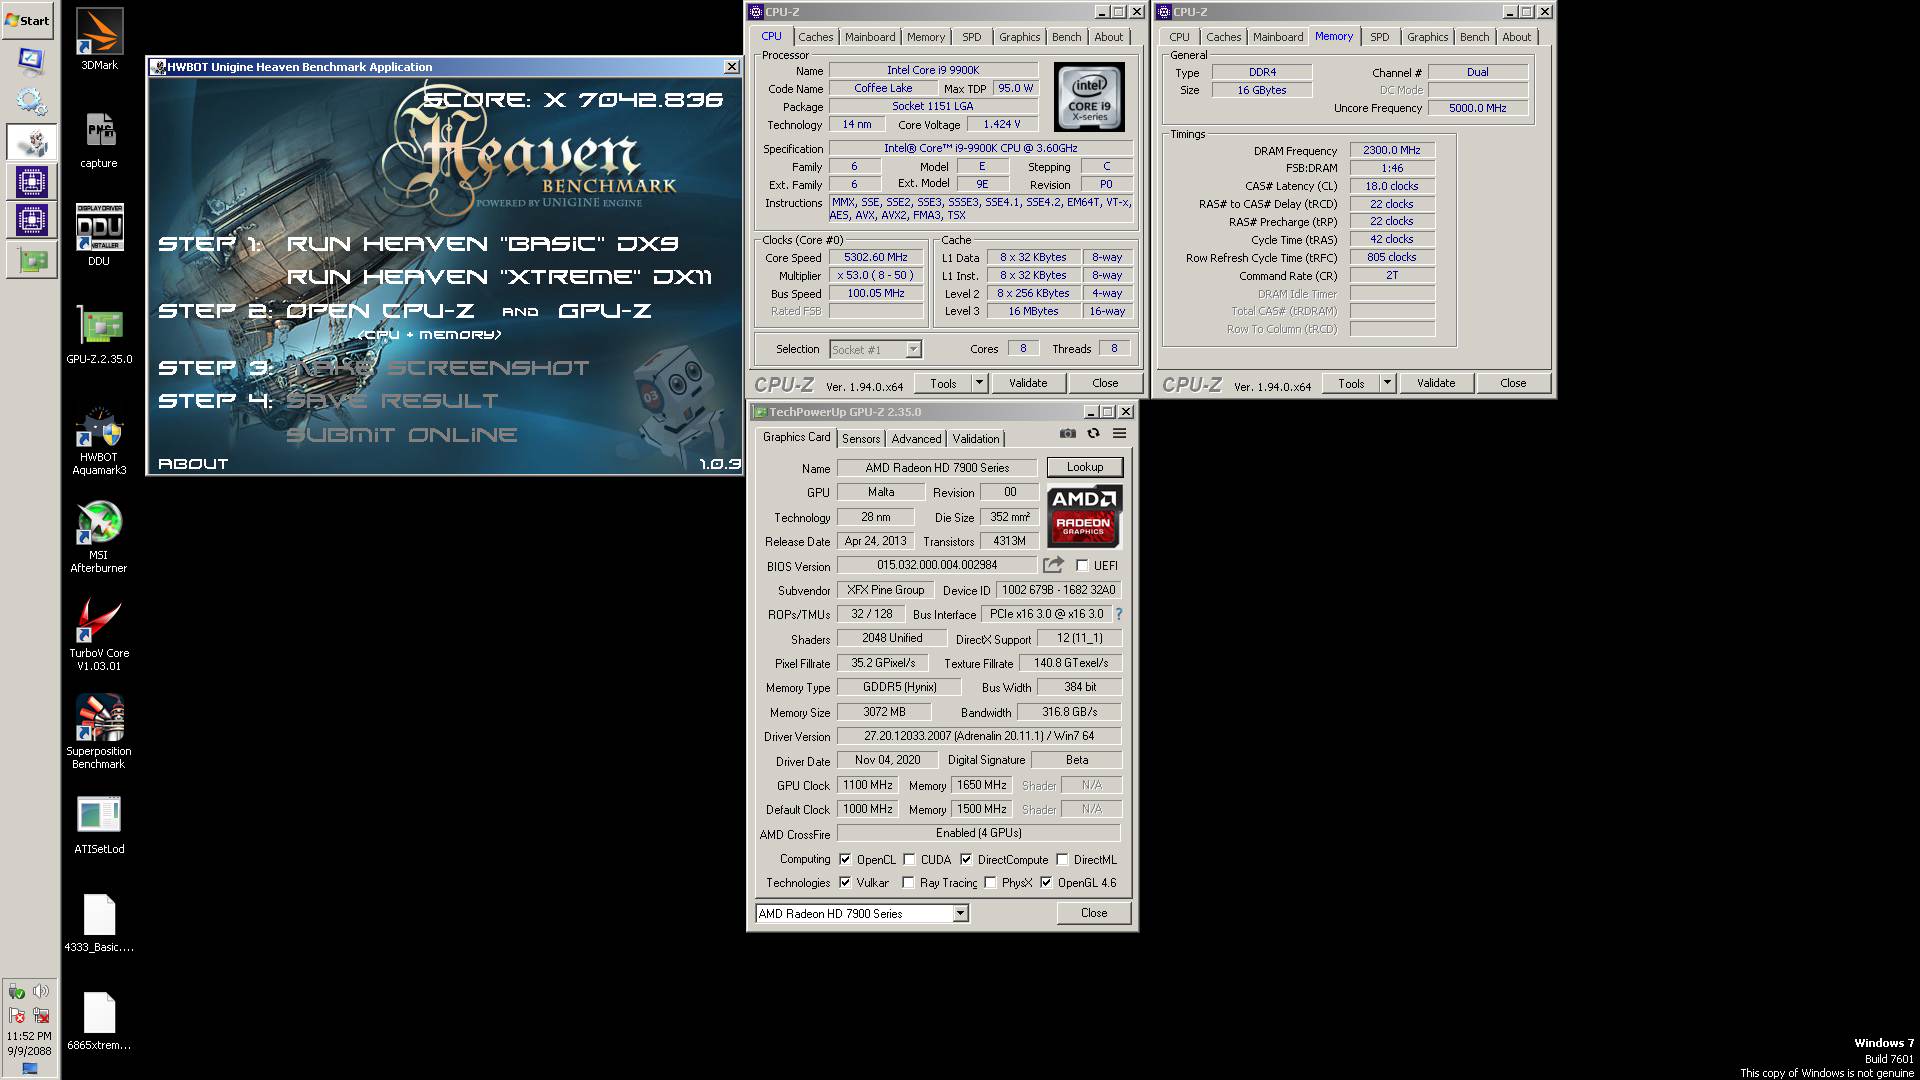This screenshot has height=1080, width=1920.
Task: Open the Advanced tab in GPU-Z
Action: pos(916,439)
